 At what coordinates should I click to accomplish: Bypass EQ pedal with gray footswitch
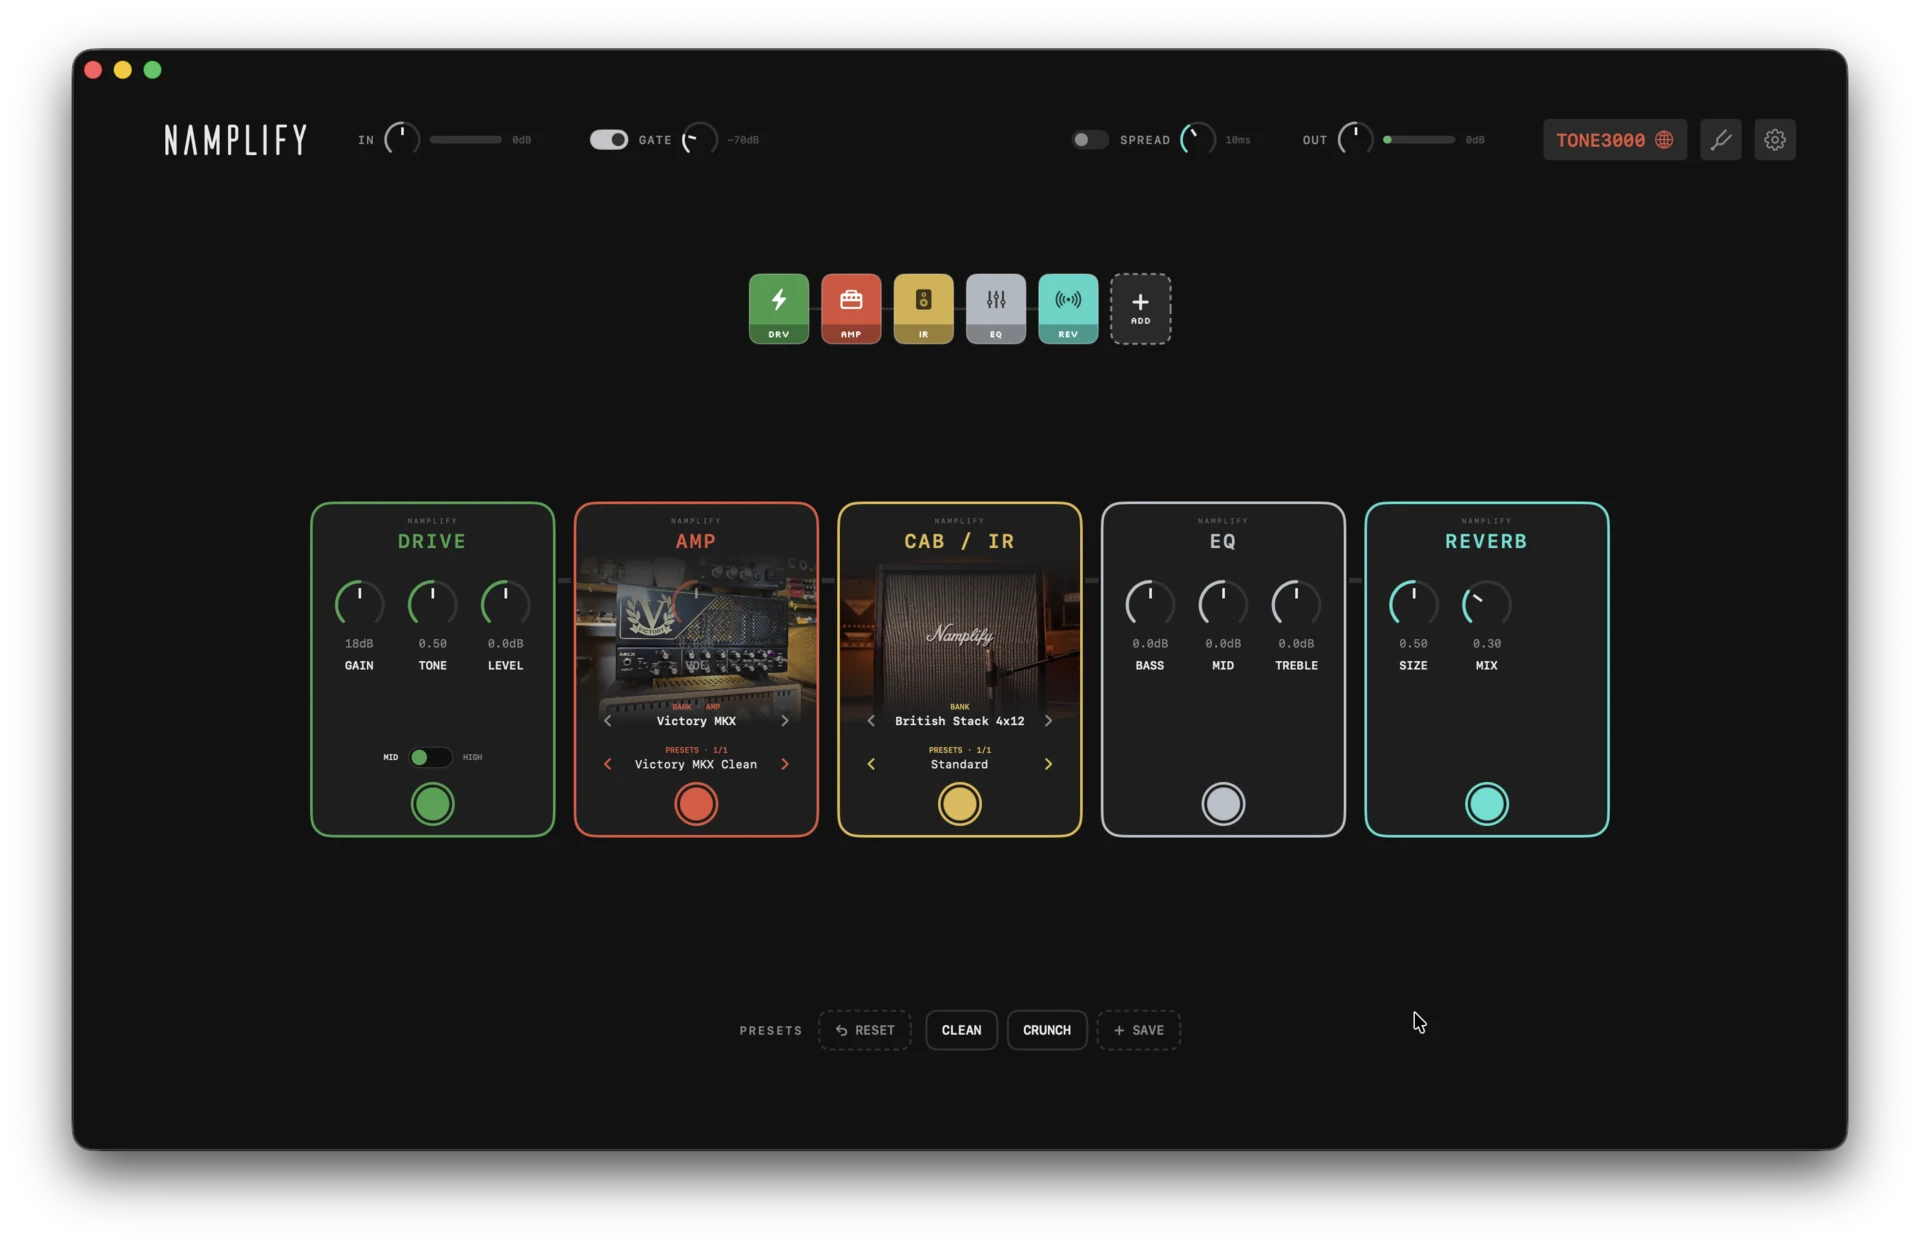click(x=1223, y=804)
